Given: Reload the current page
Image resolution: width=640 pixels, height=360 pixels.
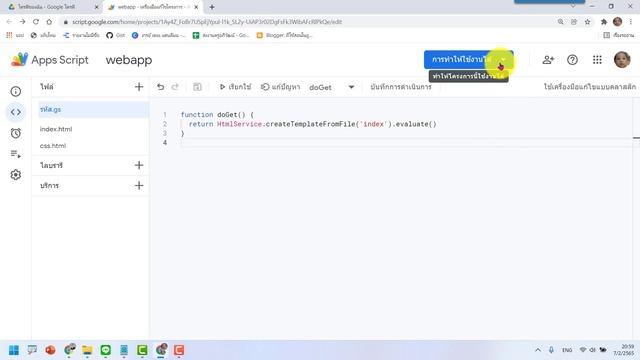Looking at the screenshot, I should (x=36, y=22).
